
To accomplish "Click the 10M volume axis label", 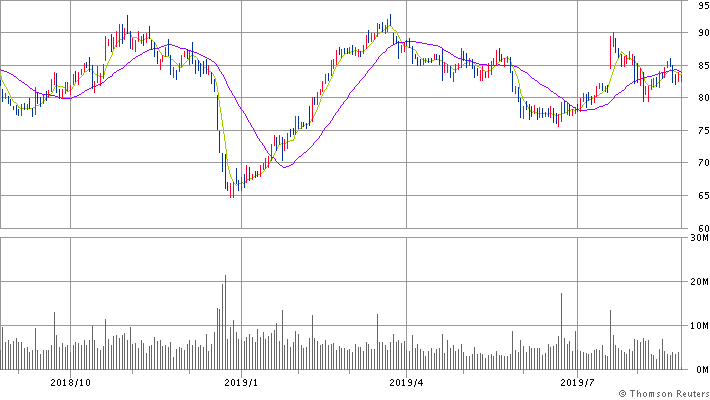I will 700,326.
